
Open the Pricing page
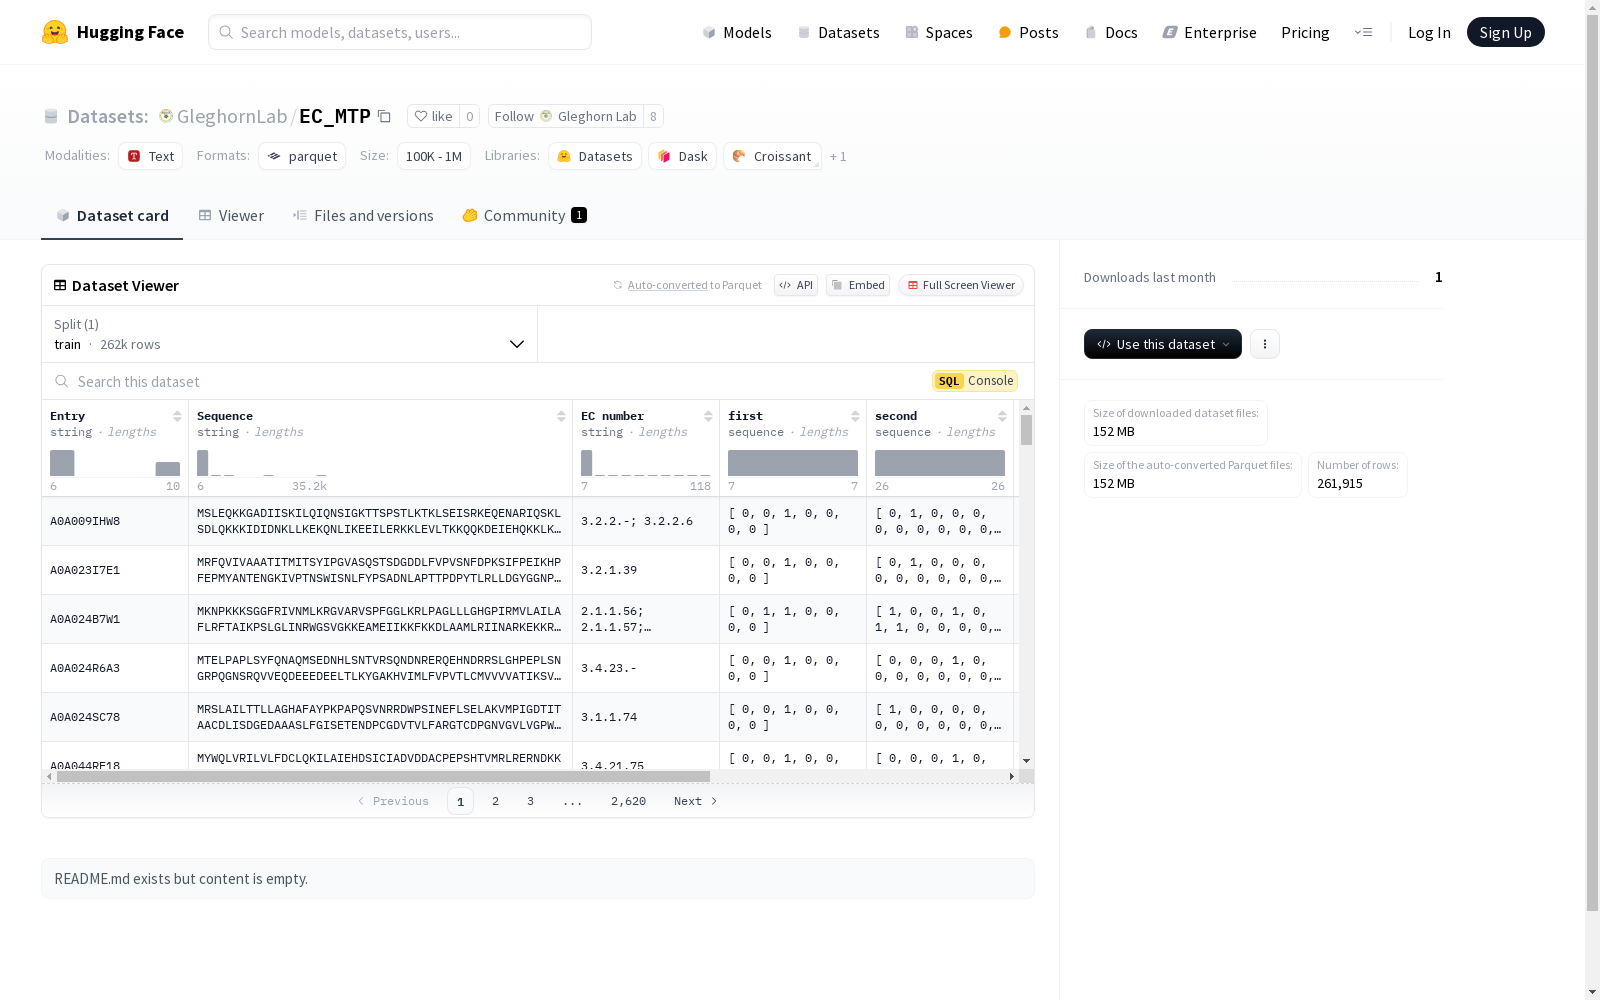pyautogui.click(x=1305, y=32)
